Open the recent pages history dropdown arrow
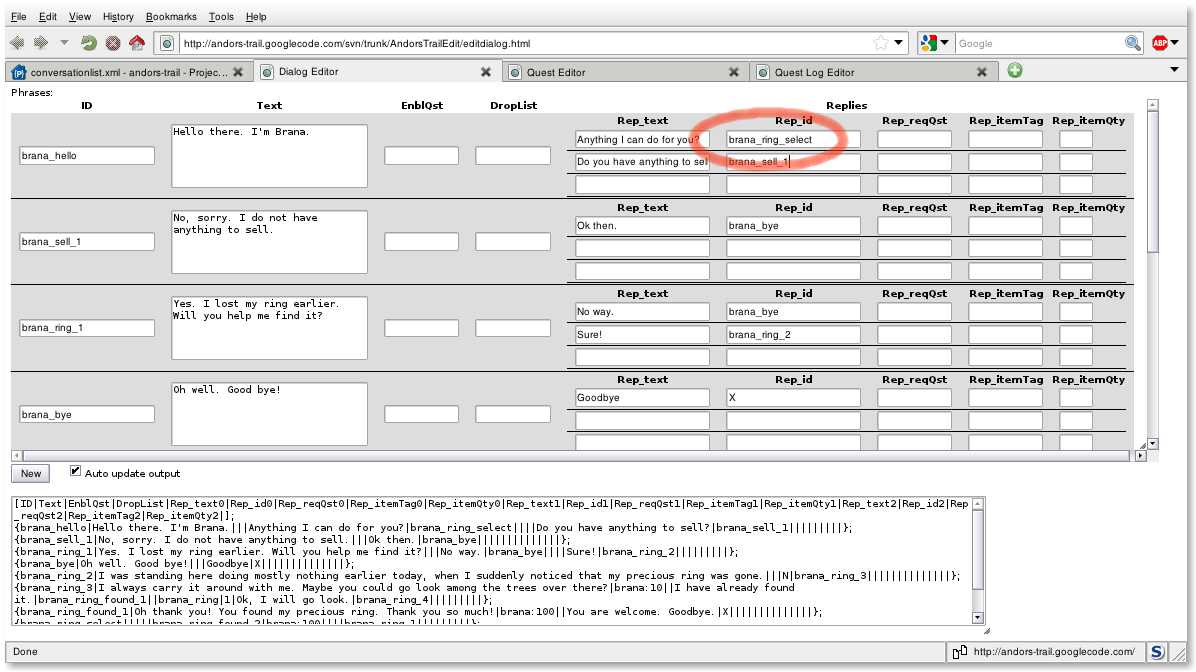1196x672 pixels. 65,43
